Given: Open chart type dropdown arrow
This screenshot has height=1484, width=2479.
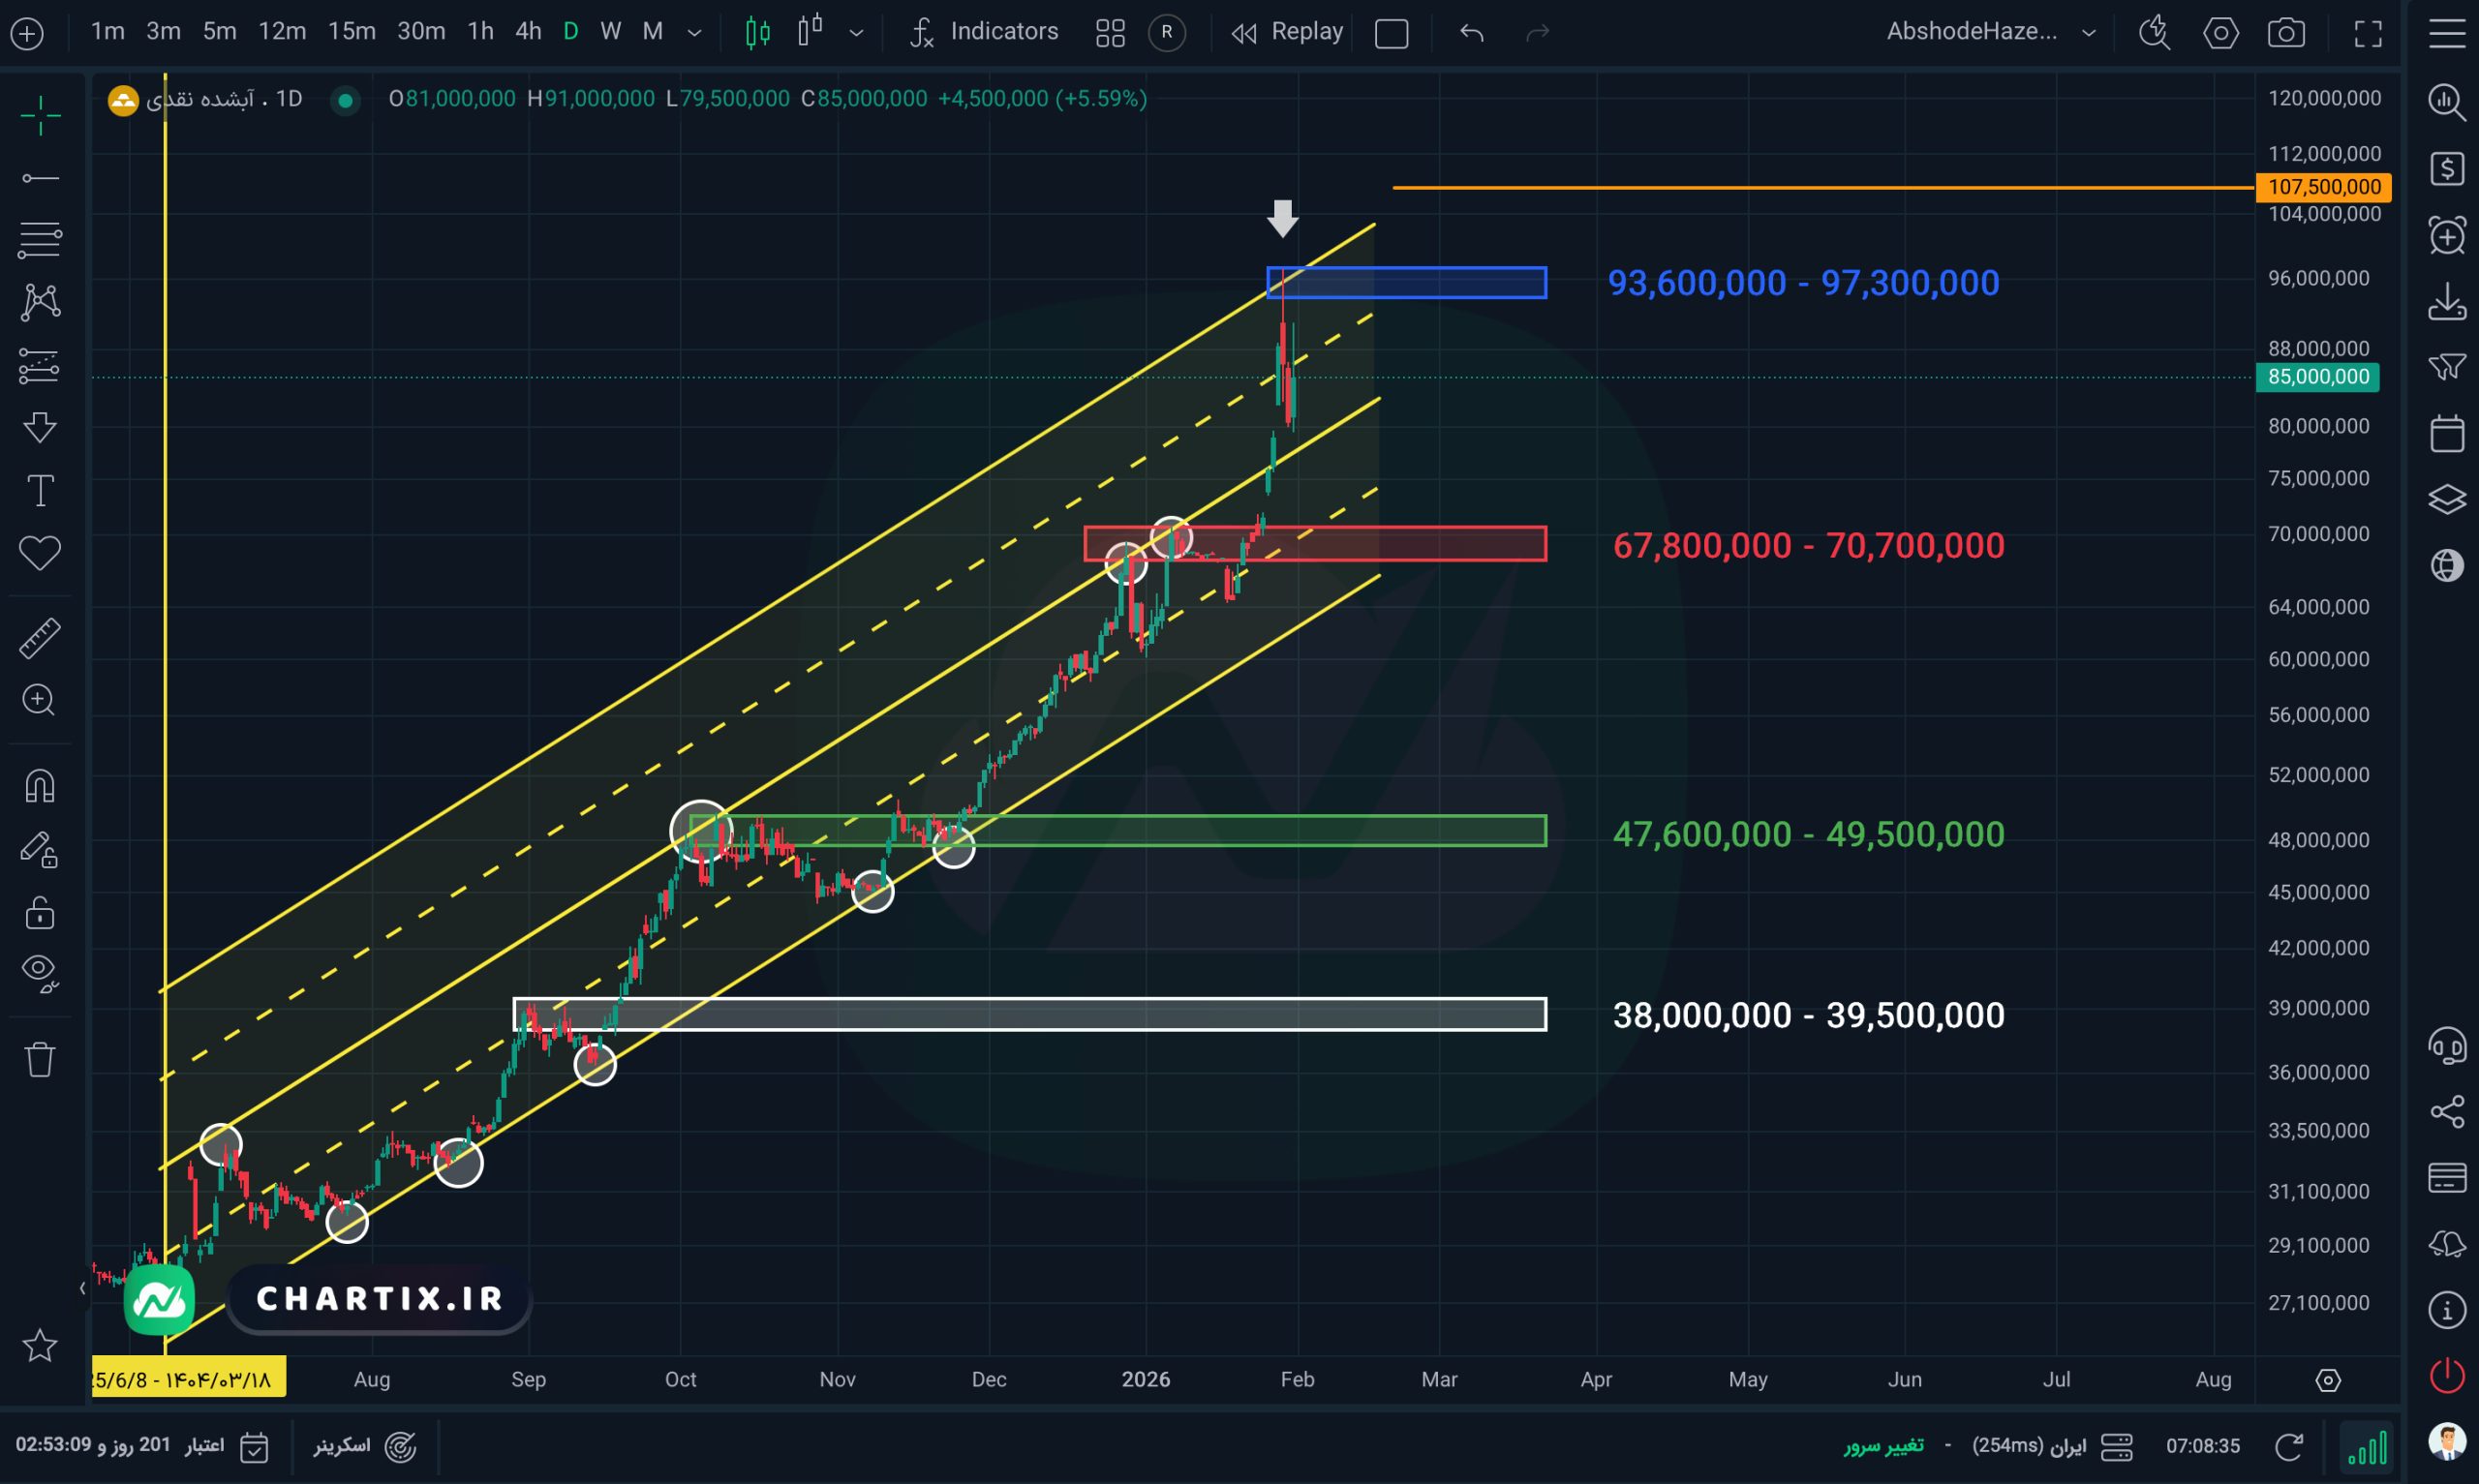Looking at the screenshot, I should click(x=856, y=33).
